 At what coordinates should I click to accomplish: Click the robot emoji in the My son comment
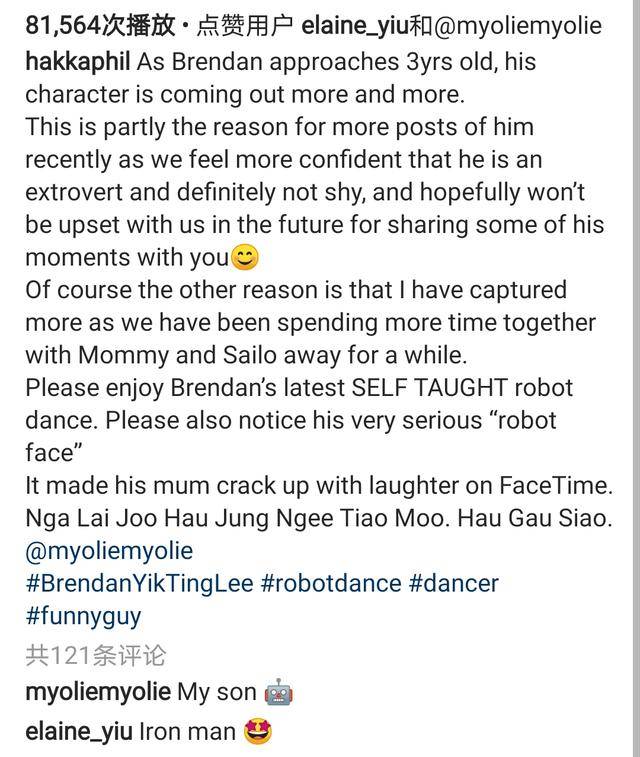pos(278,692)
